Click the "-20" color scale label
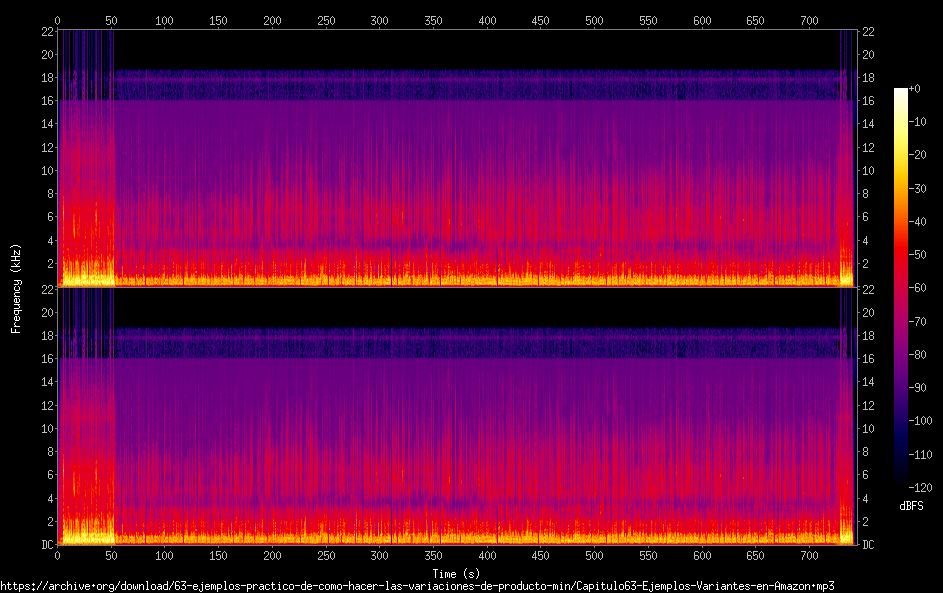The width and height of the screenshot is (943, 593). click(918, 155)
